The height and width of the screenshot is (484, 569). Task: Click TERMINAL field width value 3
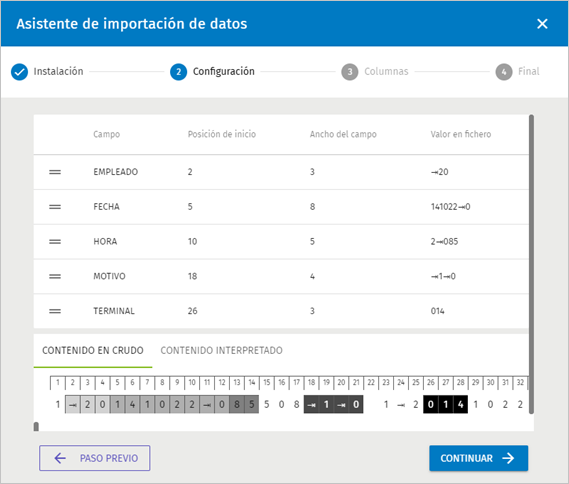(x=312, y=311)
